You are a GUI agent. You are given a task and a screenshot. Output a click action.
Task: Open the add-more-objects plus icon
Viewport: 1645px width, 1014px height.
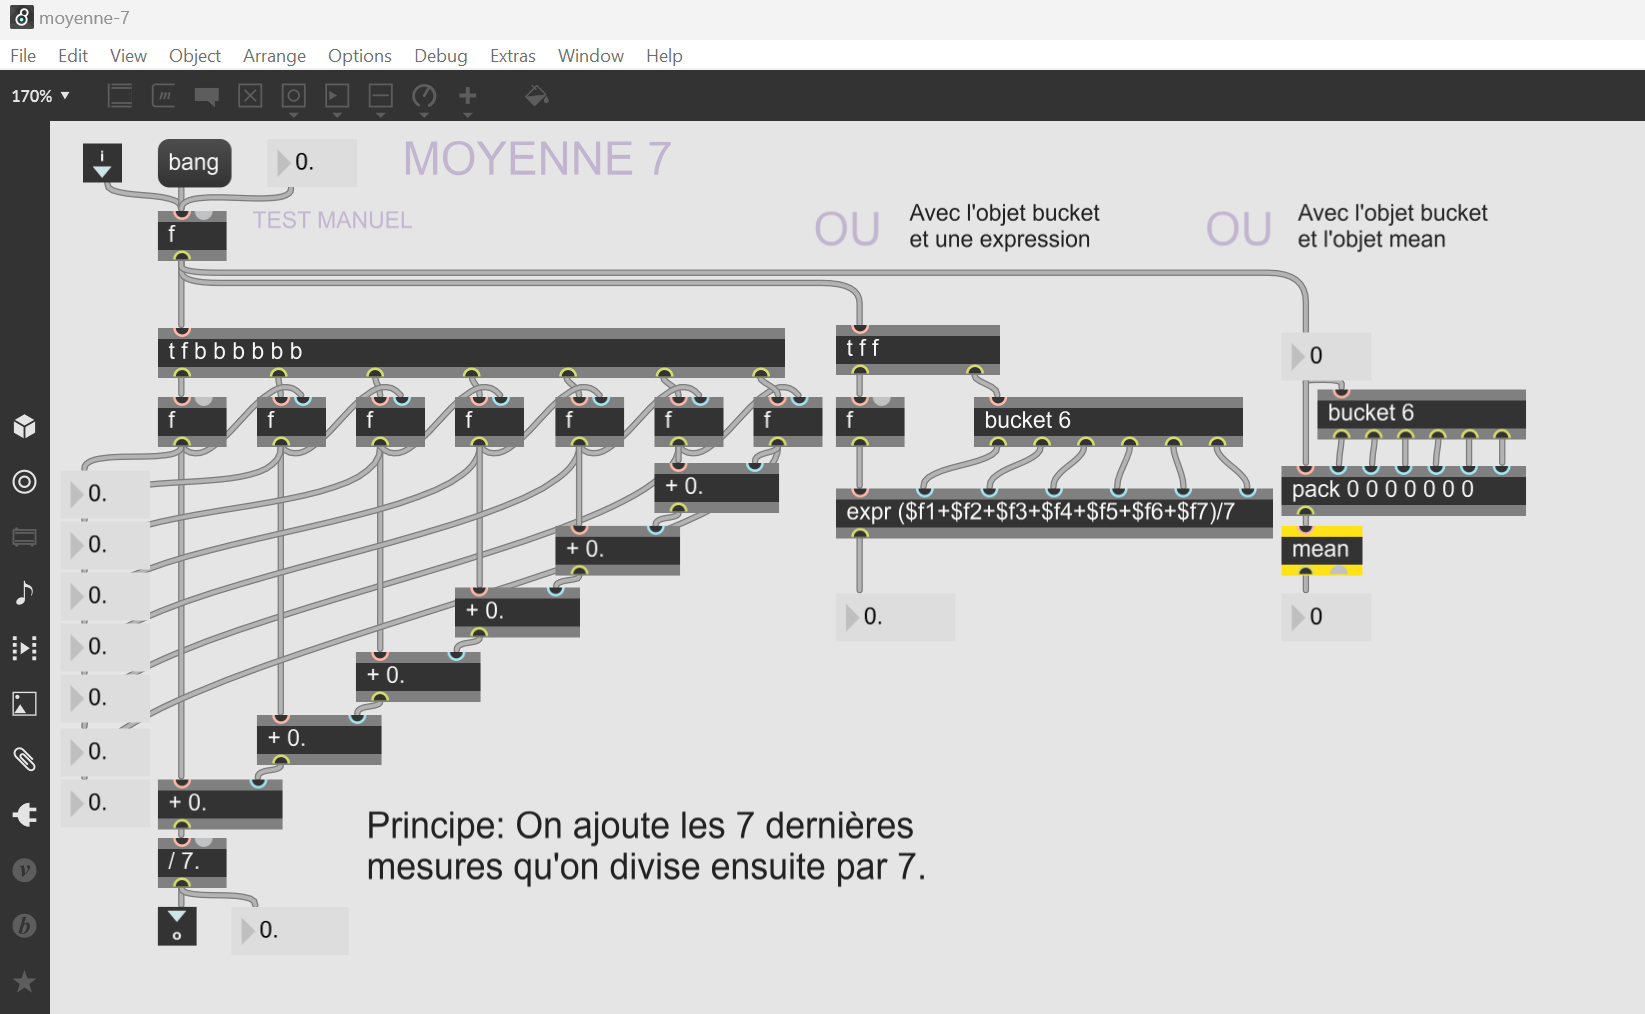point(468,96)
